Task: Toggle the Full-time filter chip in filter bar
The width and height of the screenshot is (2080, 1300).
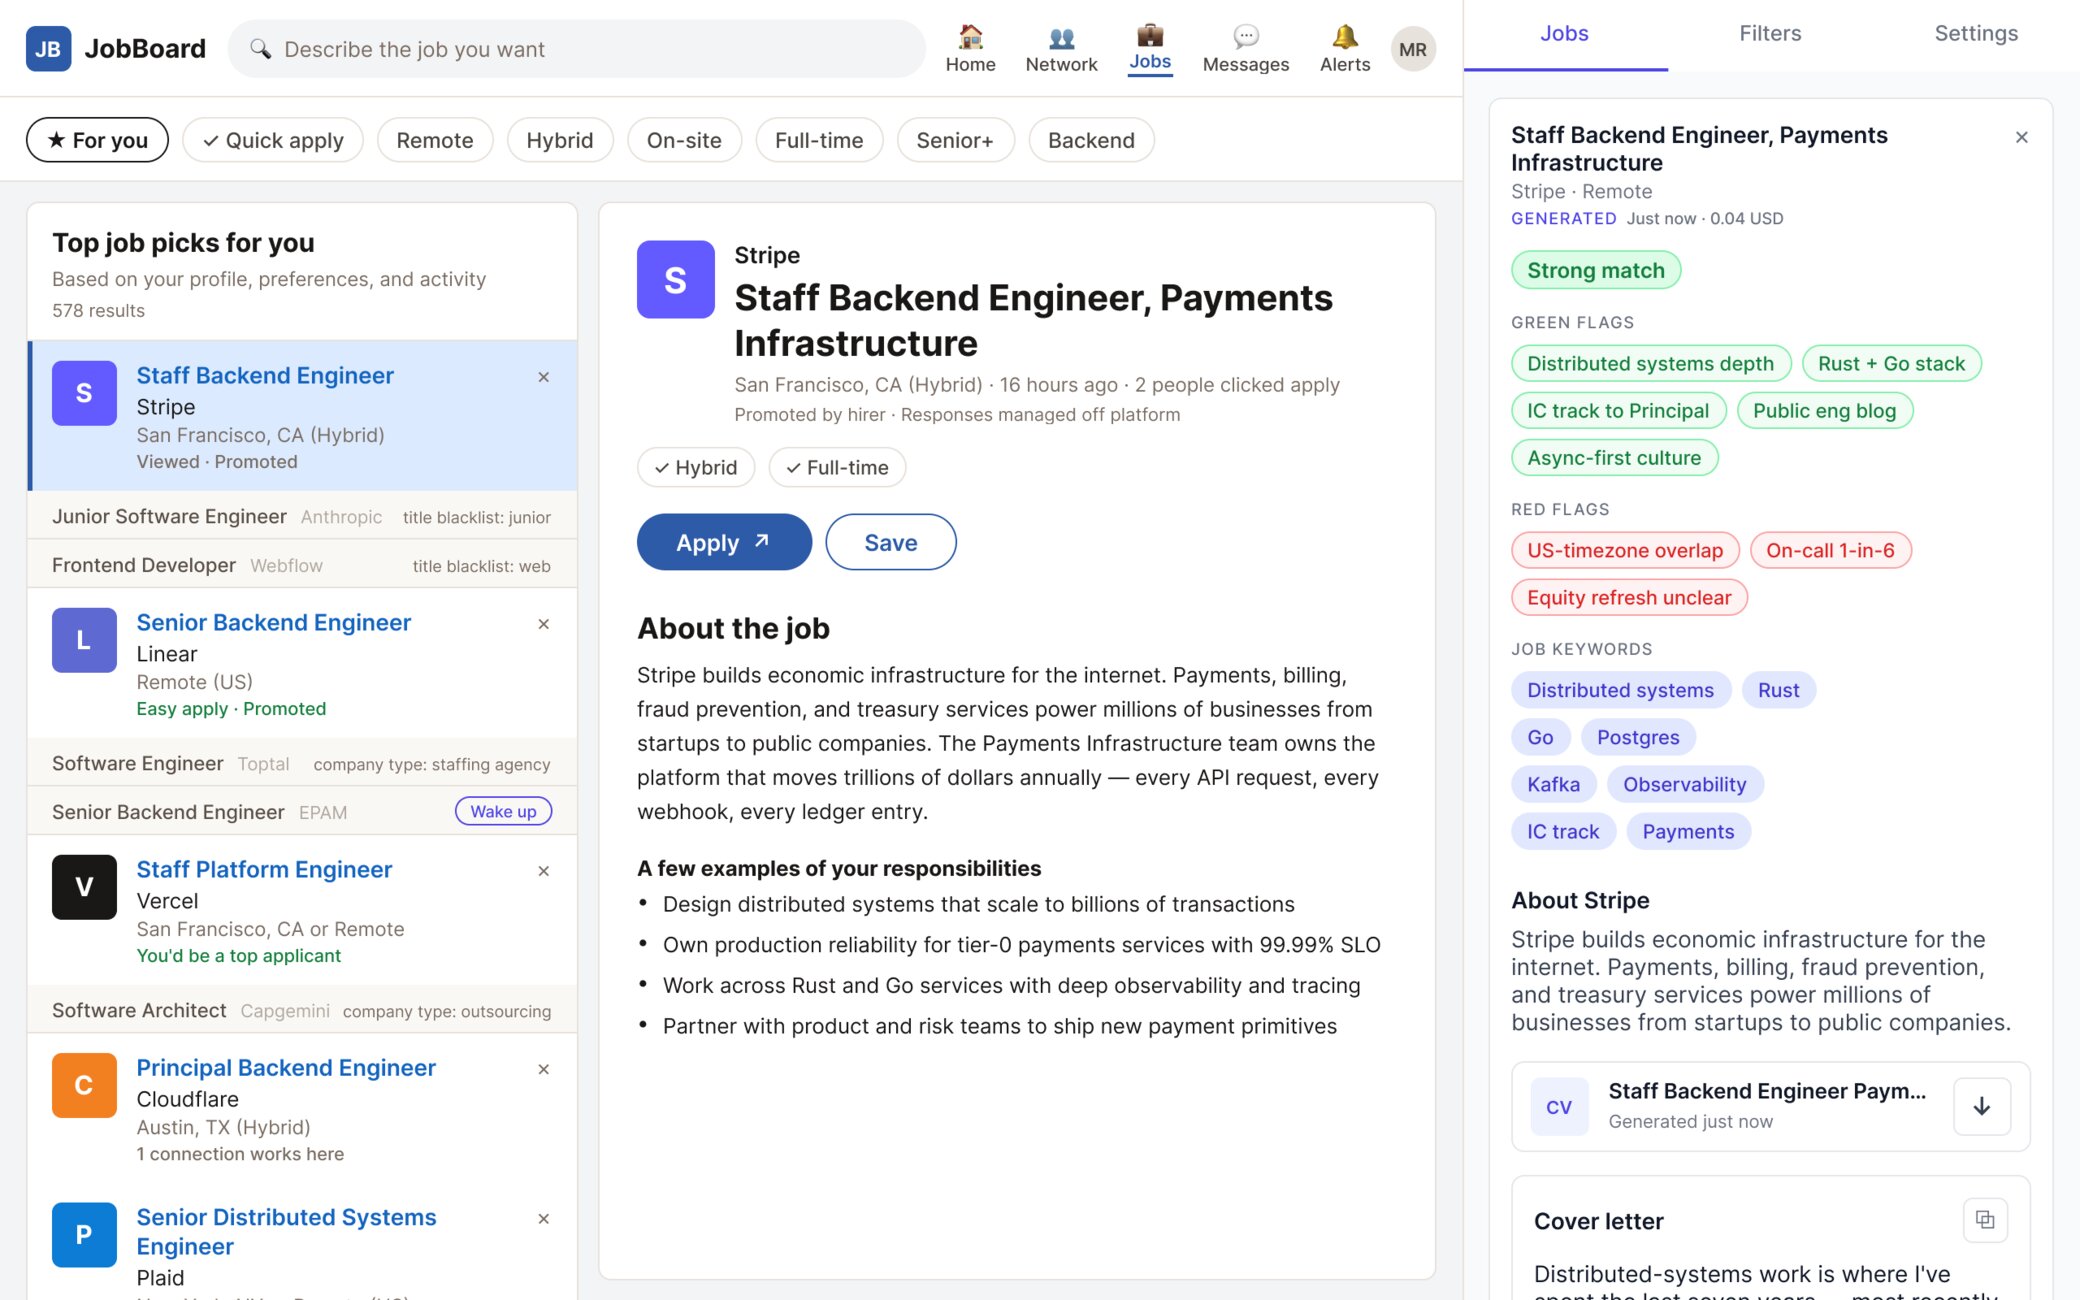Action: pyautogui.click(x=819, y=140)
